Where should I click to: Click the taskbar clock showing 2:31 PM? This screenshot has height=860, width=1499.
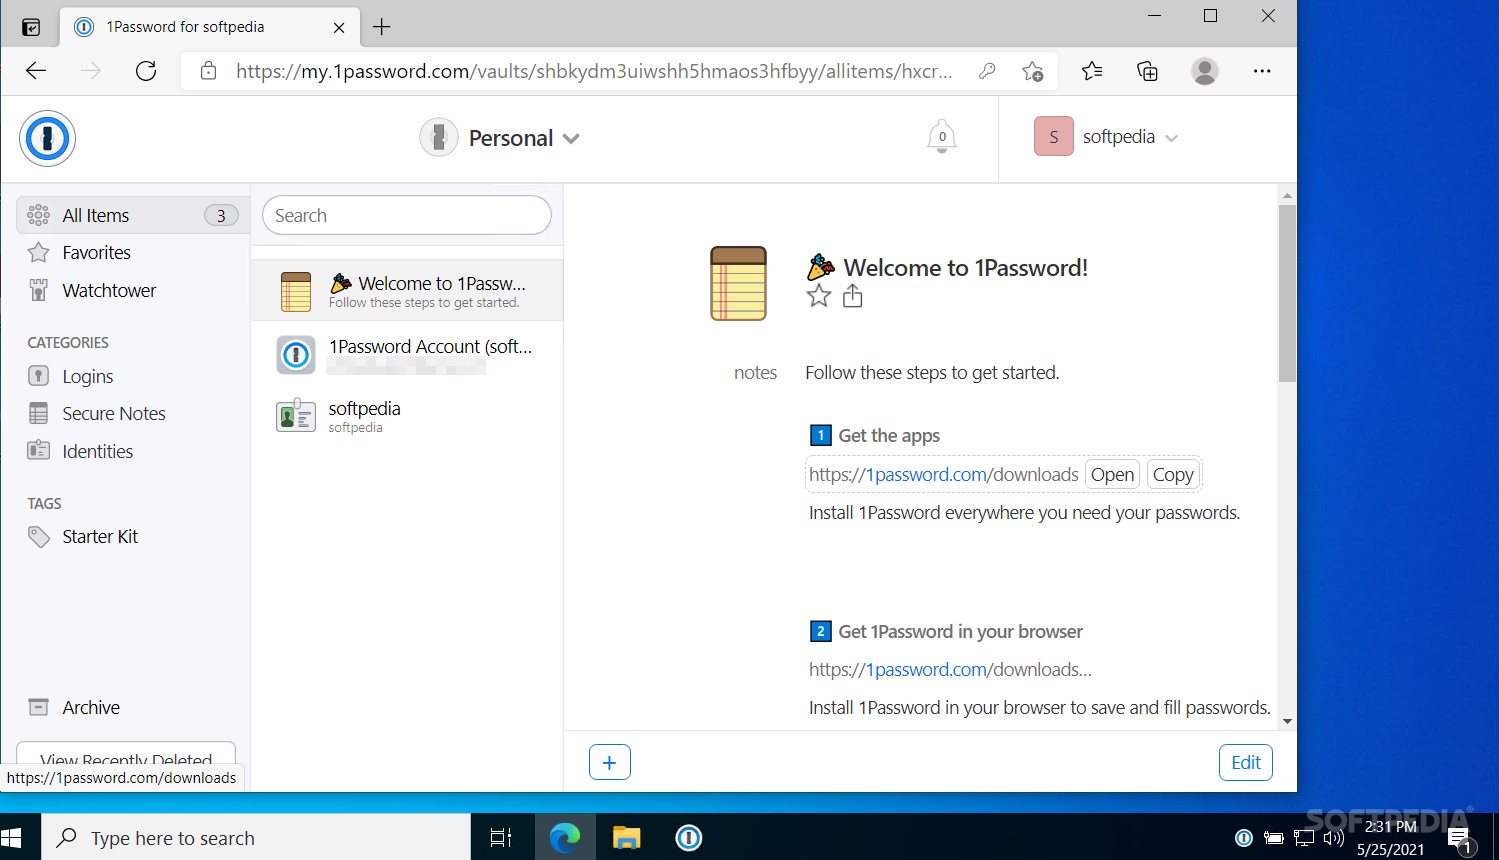(1390, 827)
